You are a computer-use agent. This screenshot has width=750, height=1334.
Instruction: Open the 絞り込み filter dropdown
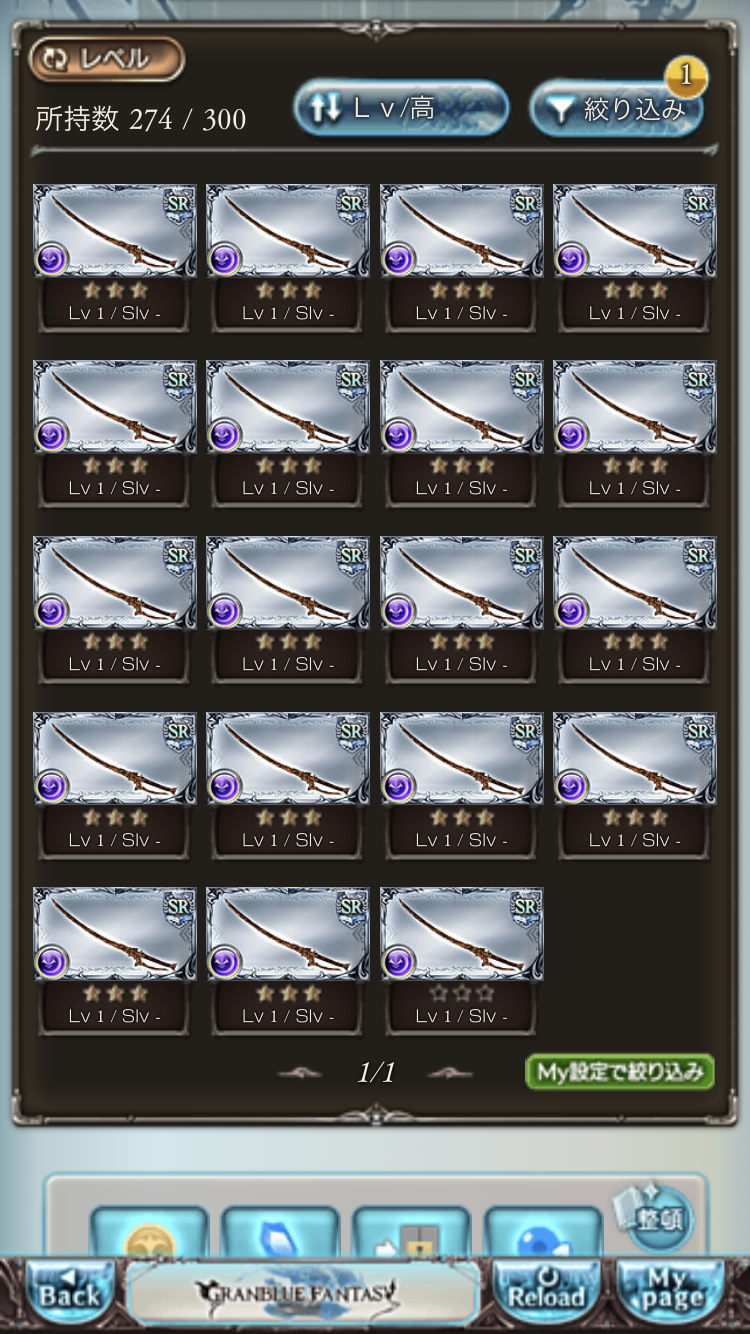[616, 108]
